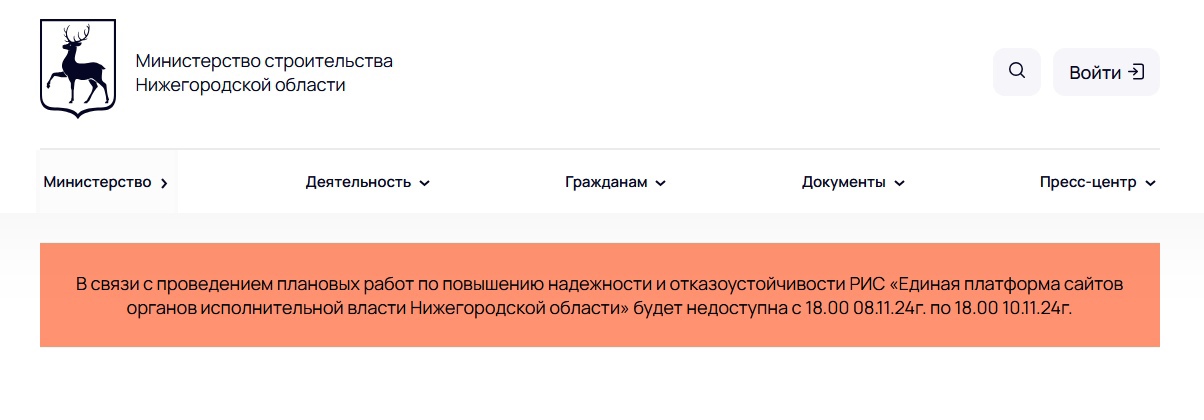Select the Документы menu label
The height and width of the screenshot is (420, 1204).
[x=844, y=182]
